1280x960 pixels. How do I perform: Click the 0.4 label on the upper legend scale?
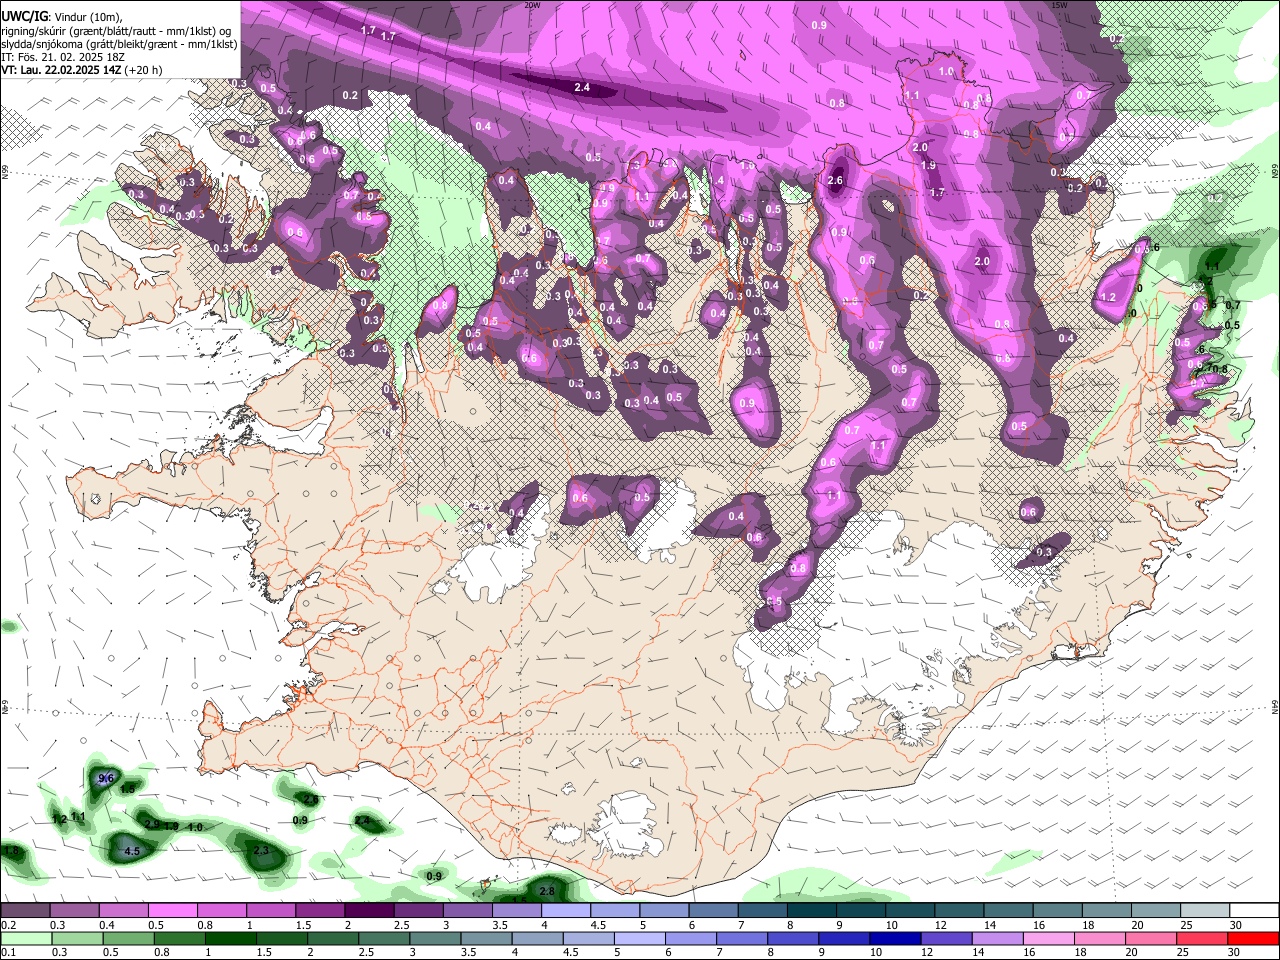106,925
